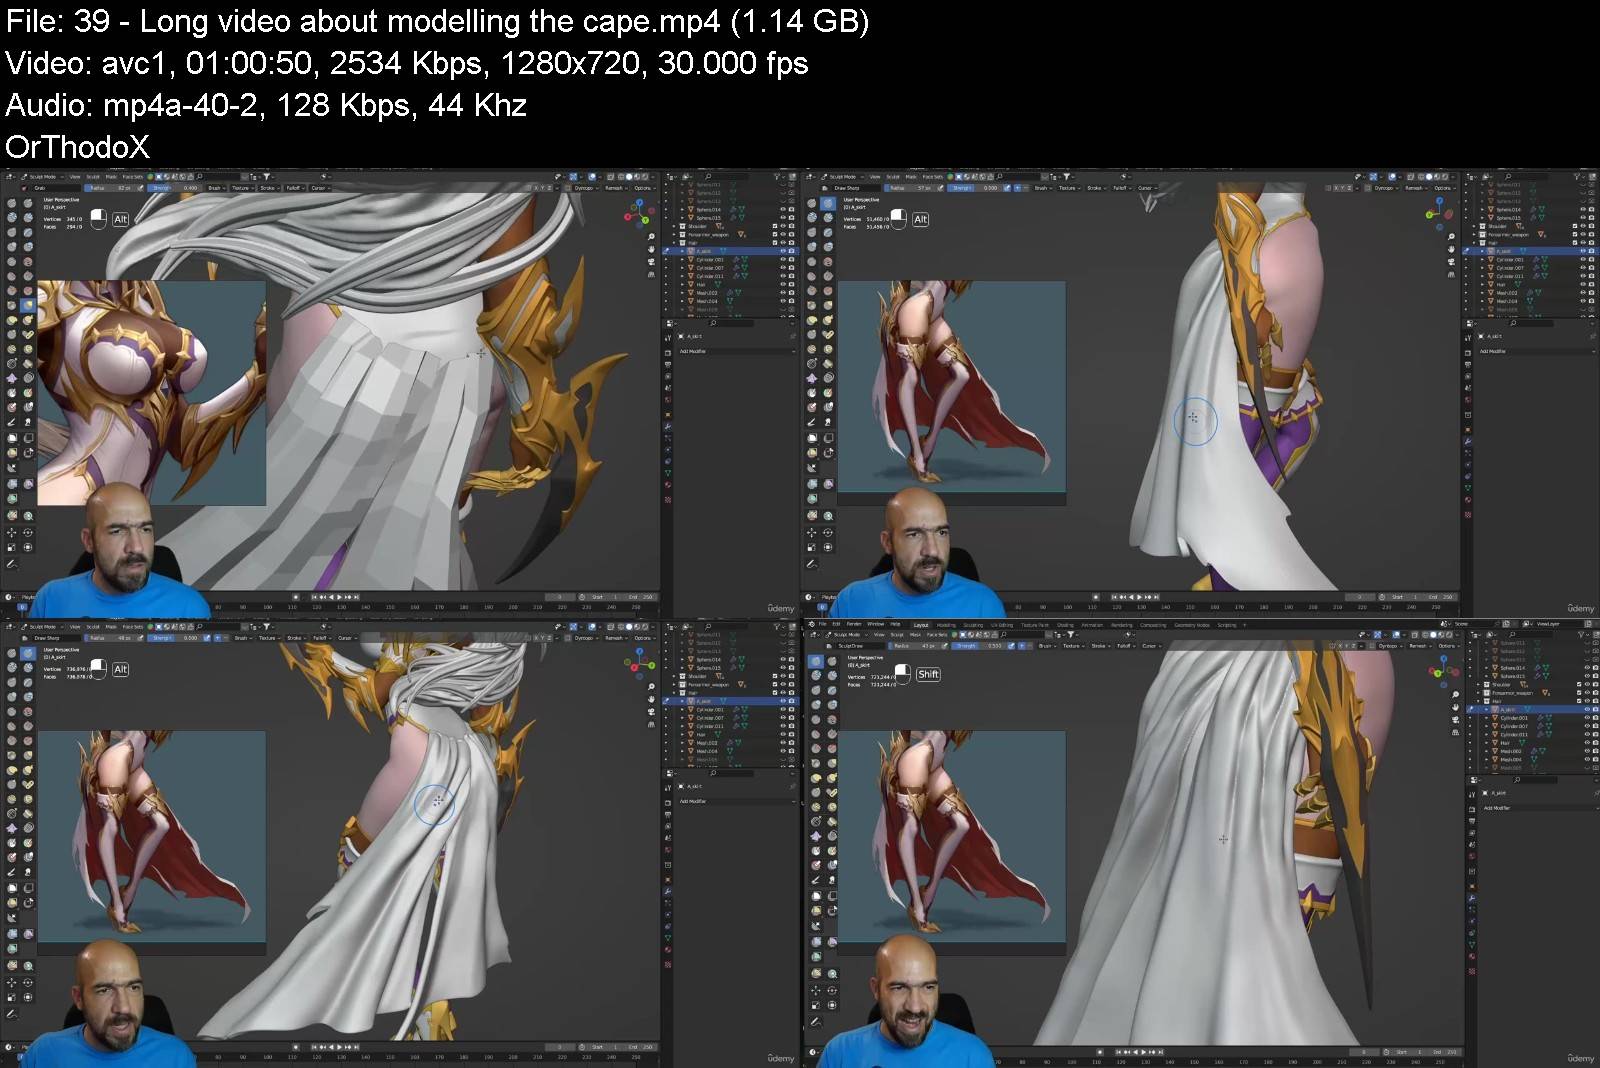The height and width of the screenshot is (1068, 1600).
Task: Select the Move tool in bottom-right frame toolbar
Action: tap(816, 990)
